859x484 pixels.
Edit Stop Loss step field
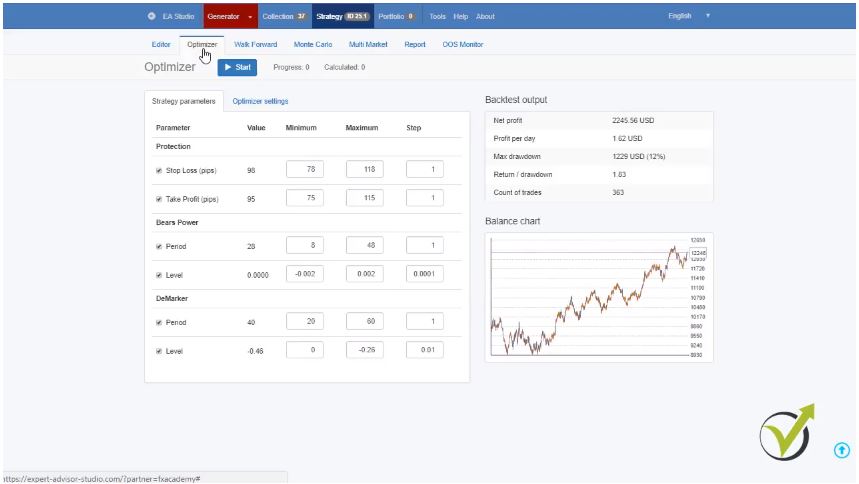click(x=425, y=169)
